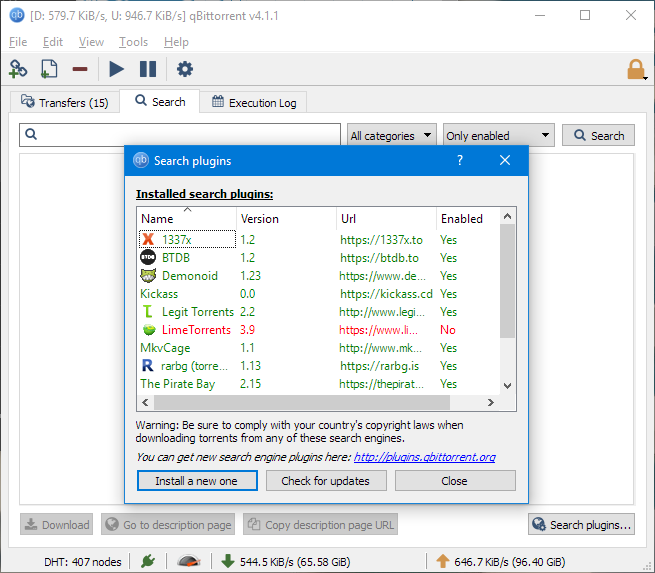Click the connection status plug icon
This screenshot has height=573, width=655.
(x=148, y=561)
